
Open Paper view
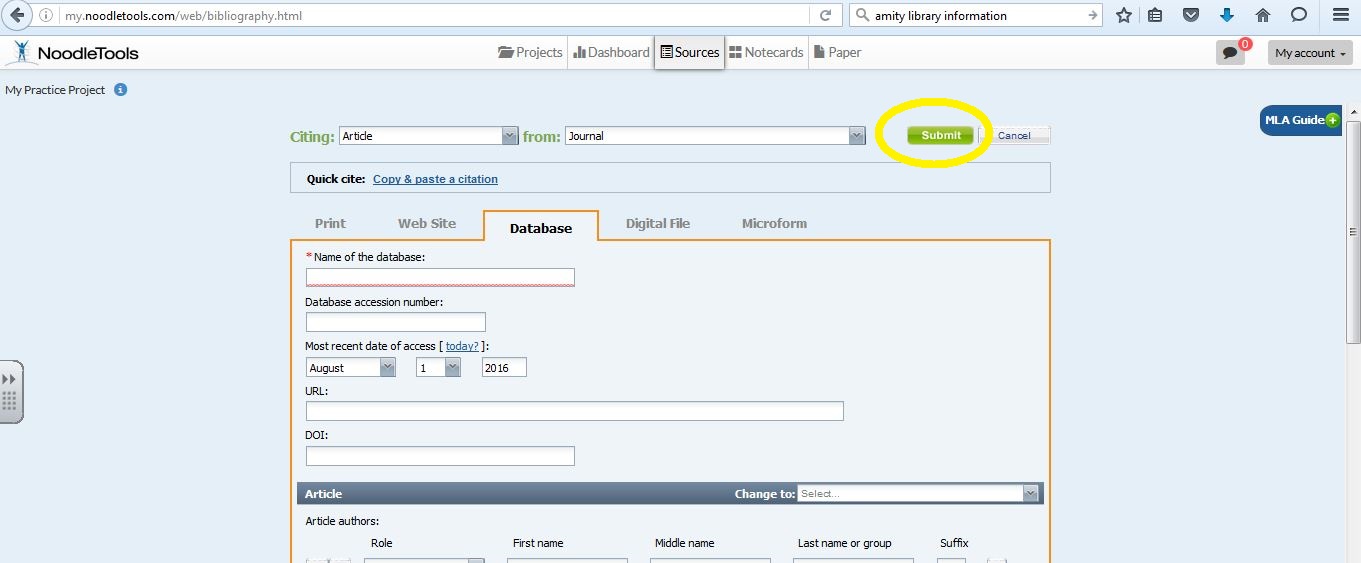(838, 52)
